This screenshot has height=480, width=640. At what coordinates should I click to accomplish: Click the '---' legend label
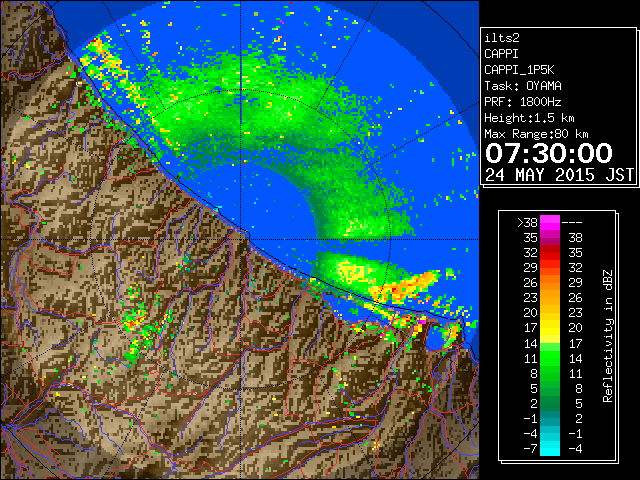tap(572, 222)
